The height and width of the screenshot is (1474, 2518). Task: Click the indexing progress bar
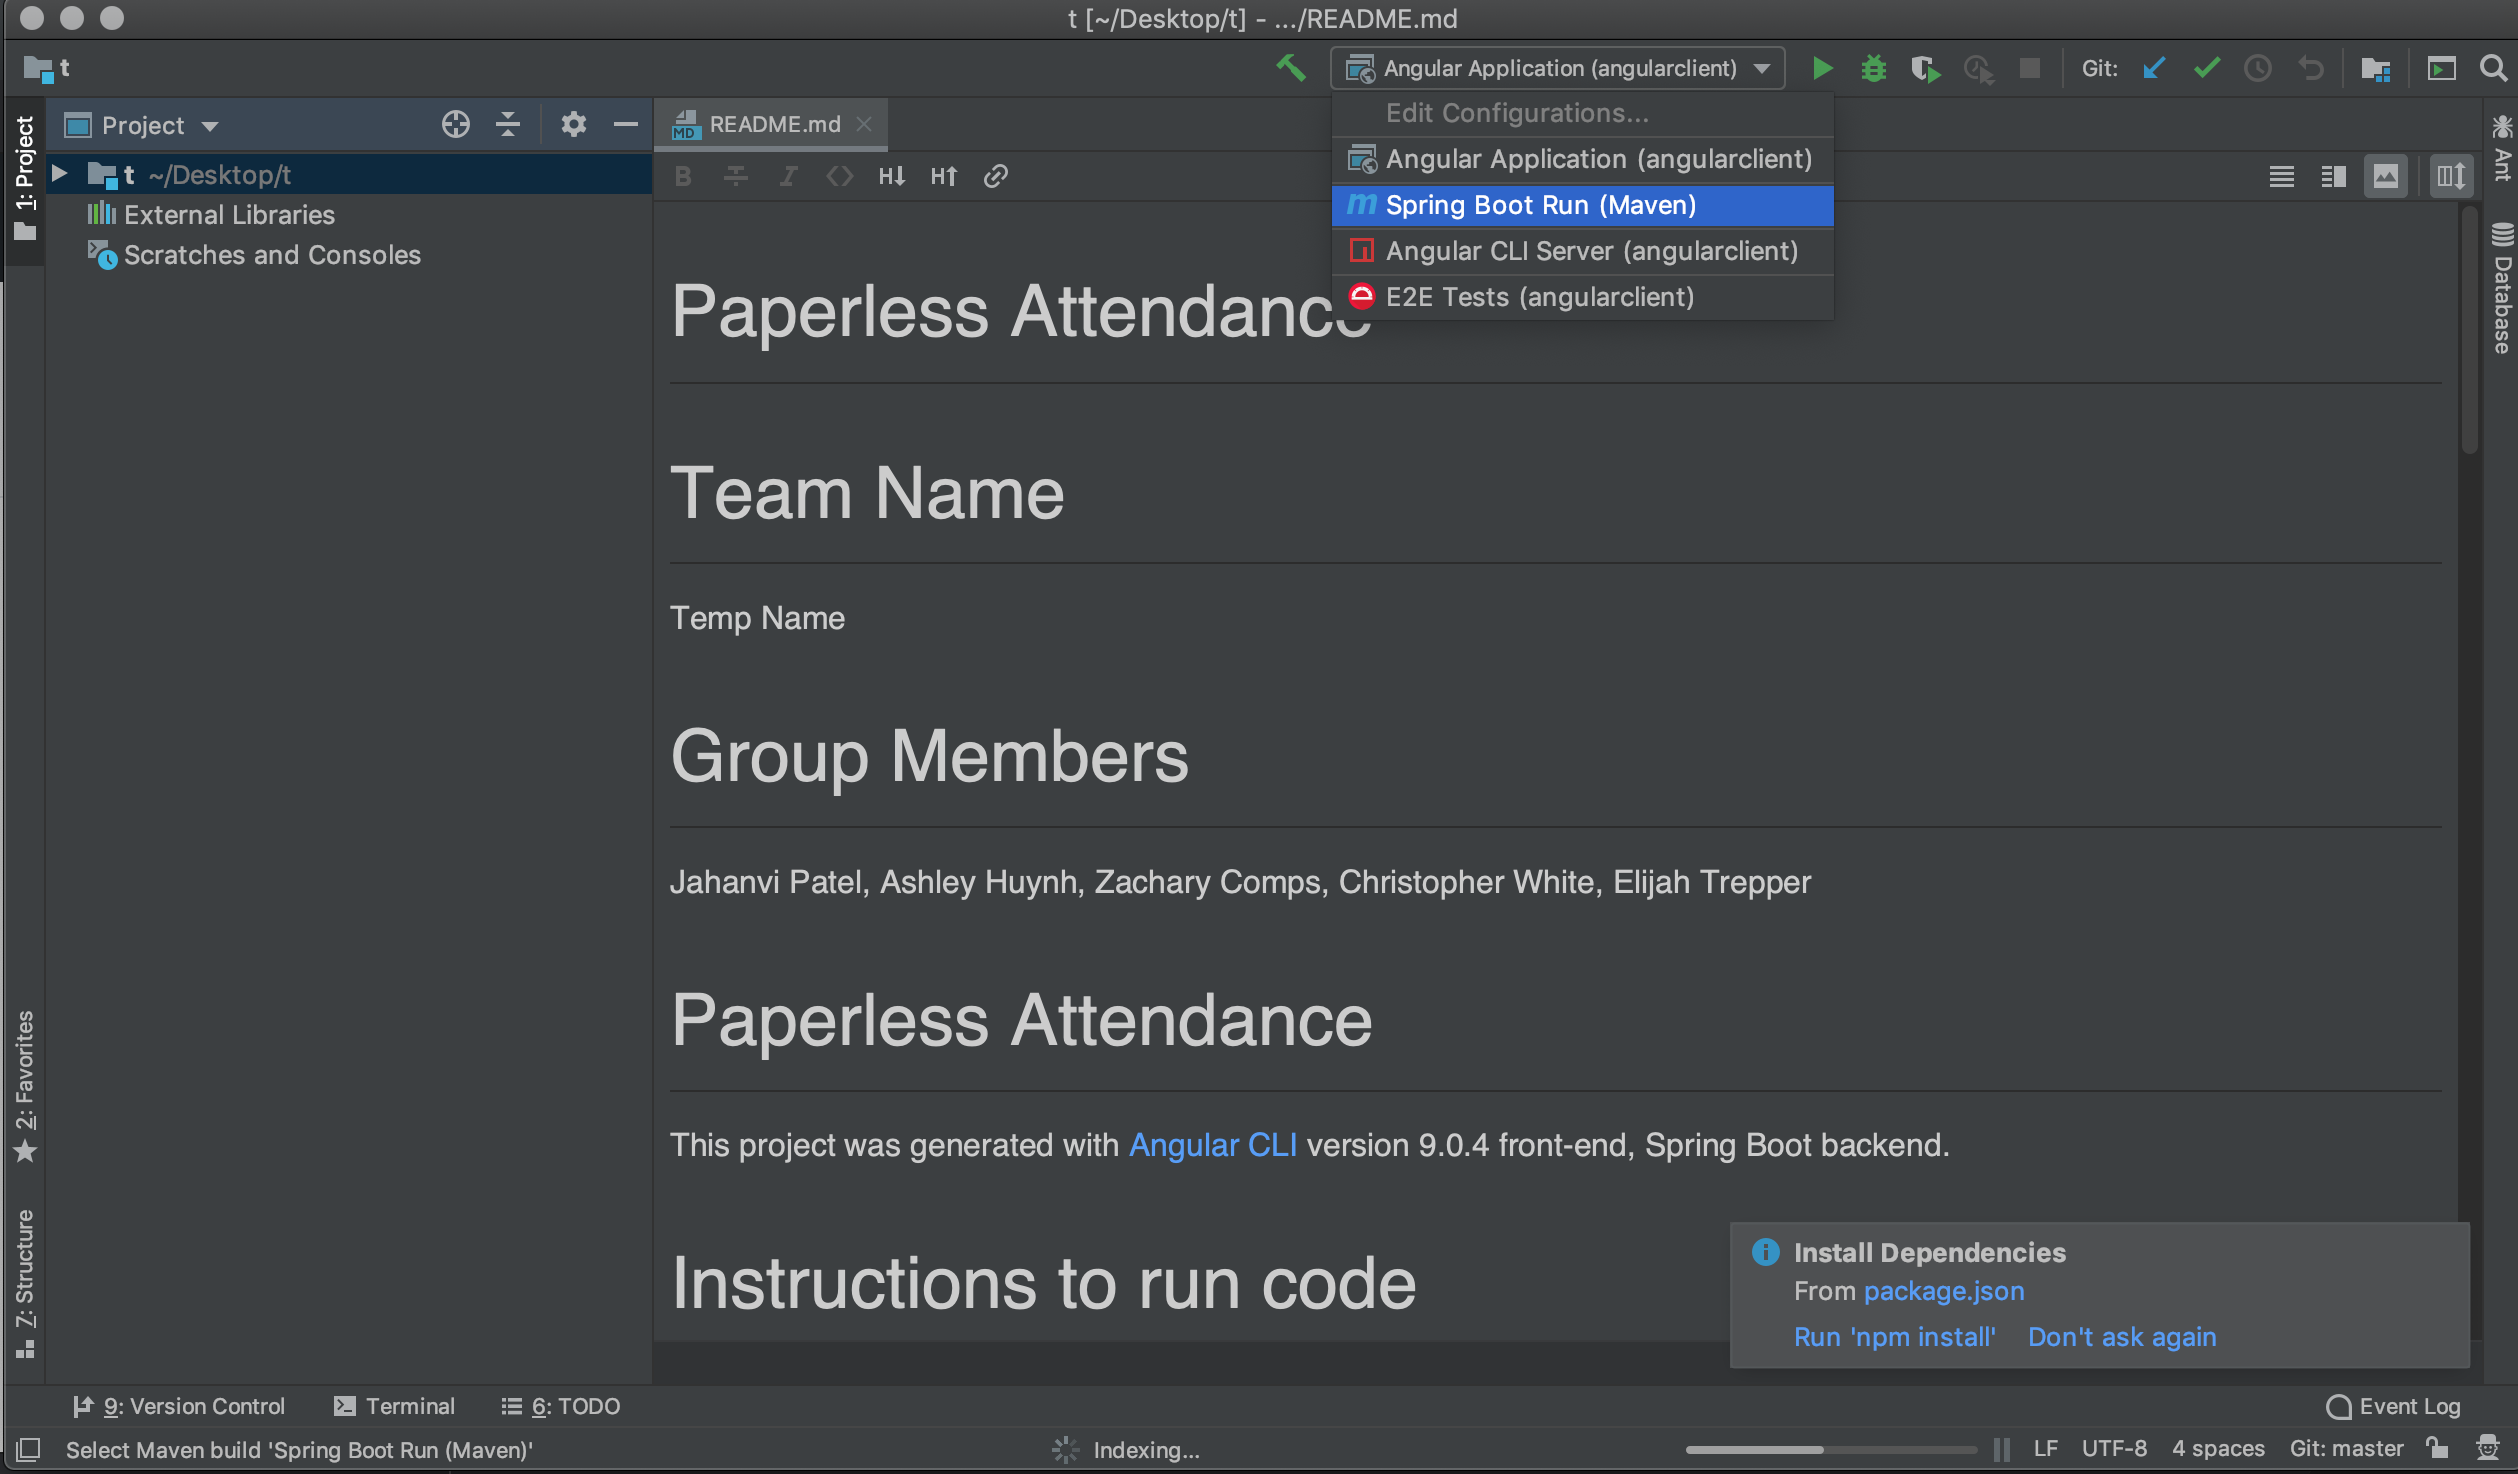[1830, 1449]
